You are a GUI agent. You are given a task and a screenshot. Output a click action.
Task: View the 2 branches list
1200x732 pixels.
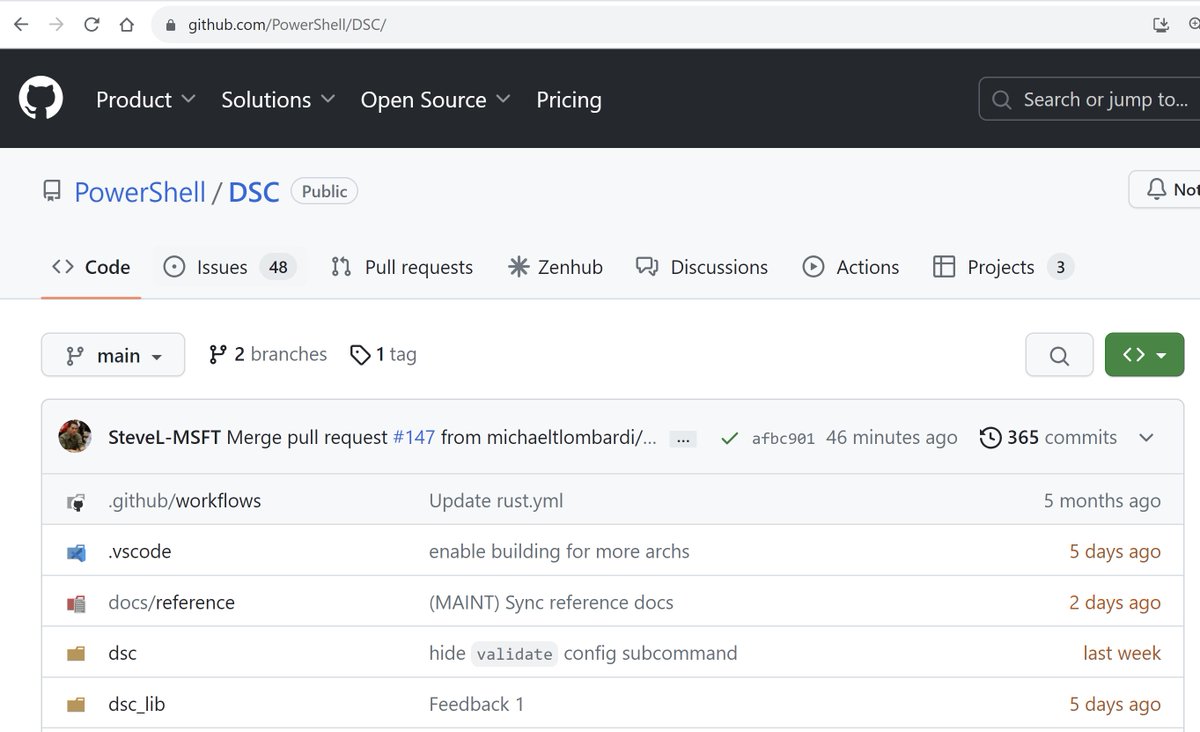[268, 354]
